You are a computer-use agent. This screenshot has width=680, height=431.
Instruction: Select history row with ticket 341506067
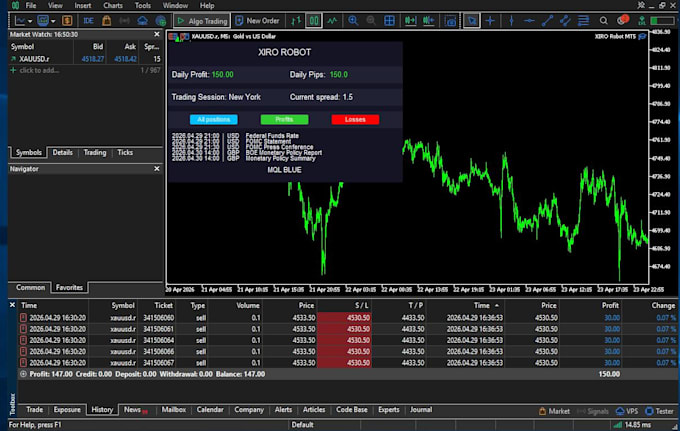pos(347,363)
